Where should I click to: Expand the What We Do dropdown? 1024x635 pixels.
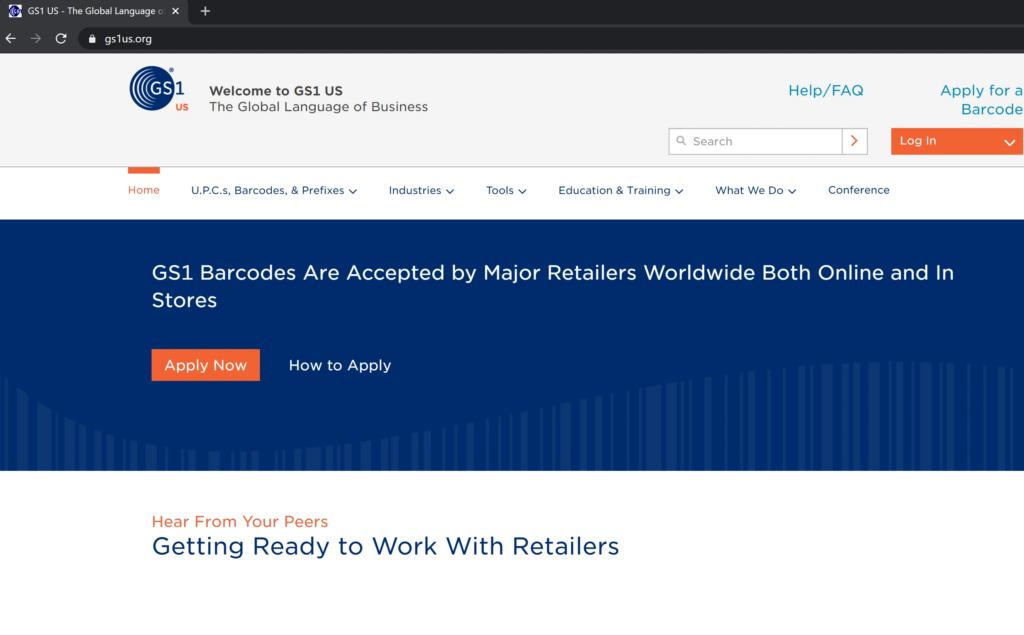click(755, 190)
